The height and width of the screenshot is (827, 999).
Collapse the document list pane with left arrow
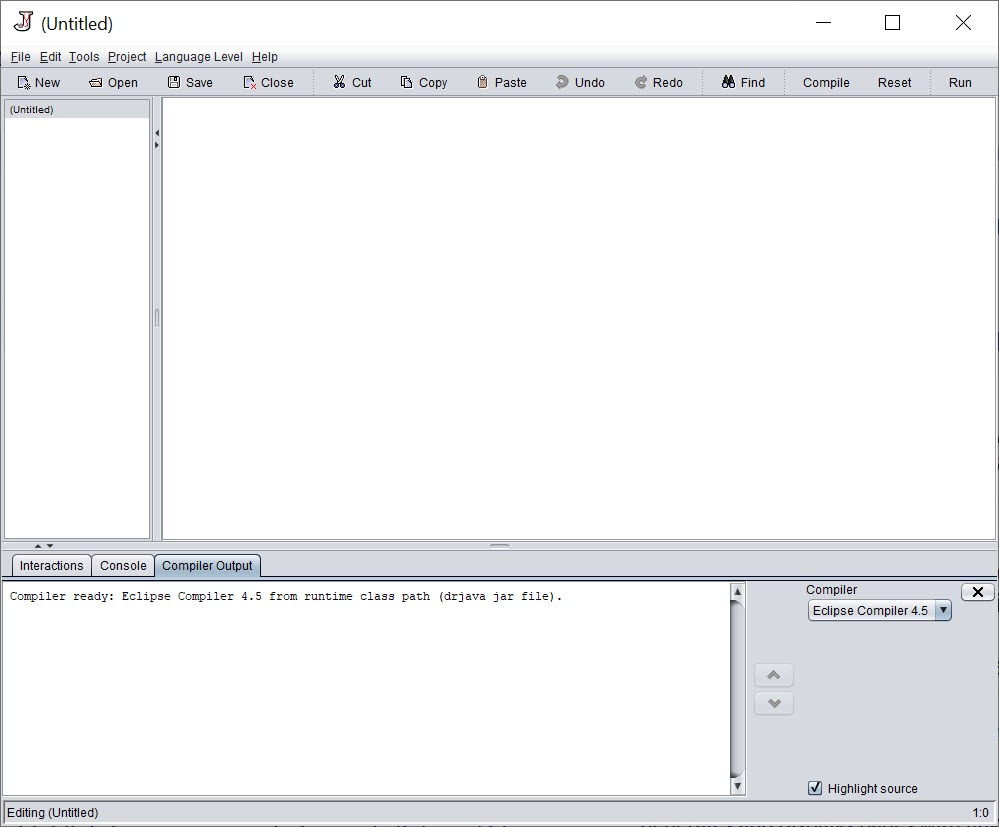coord(157,133)
